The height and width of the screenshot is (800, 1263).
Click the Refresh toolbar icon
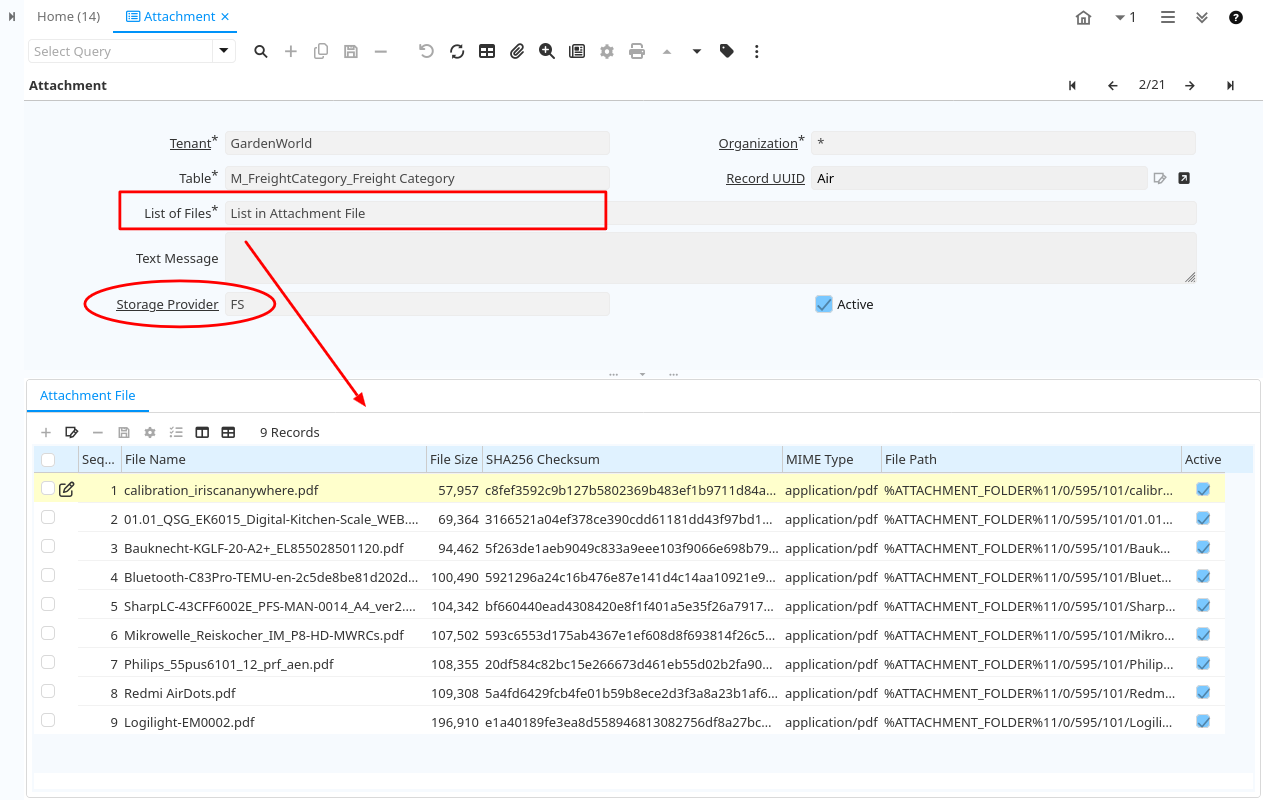coord(457,51)
